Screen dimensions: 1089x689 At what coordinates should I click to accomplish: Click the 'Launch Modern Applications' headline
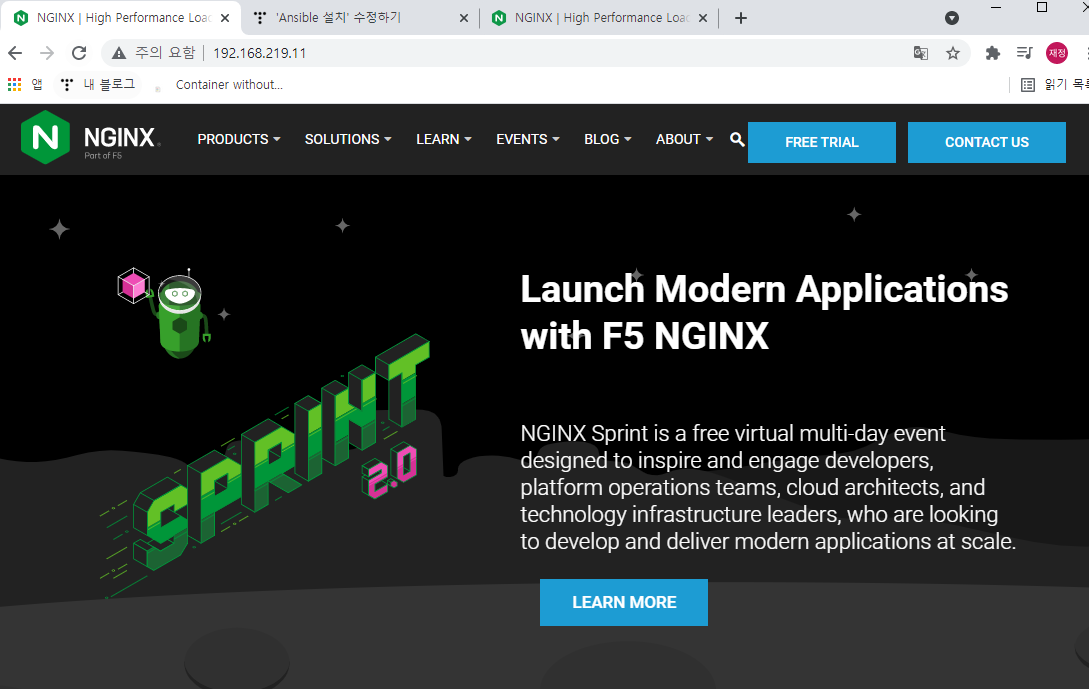pos(764,313)
